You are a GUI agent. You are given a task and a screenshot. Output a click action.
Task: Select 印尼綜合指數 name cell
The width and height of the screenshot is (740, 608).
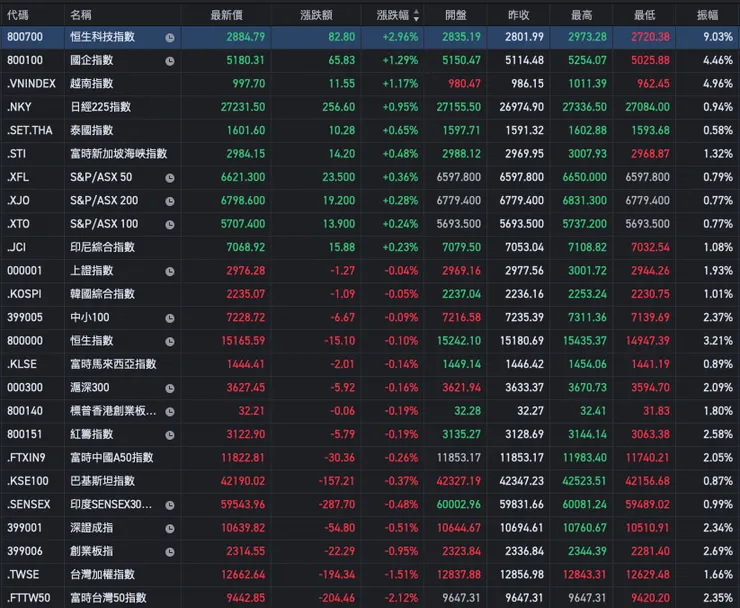click(102, 247)
